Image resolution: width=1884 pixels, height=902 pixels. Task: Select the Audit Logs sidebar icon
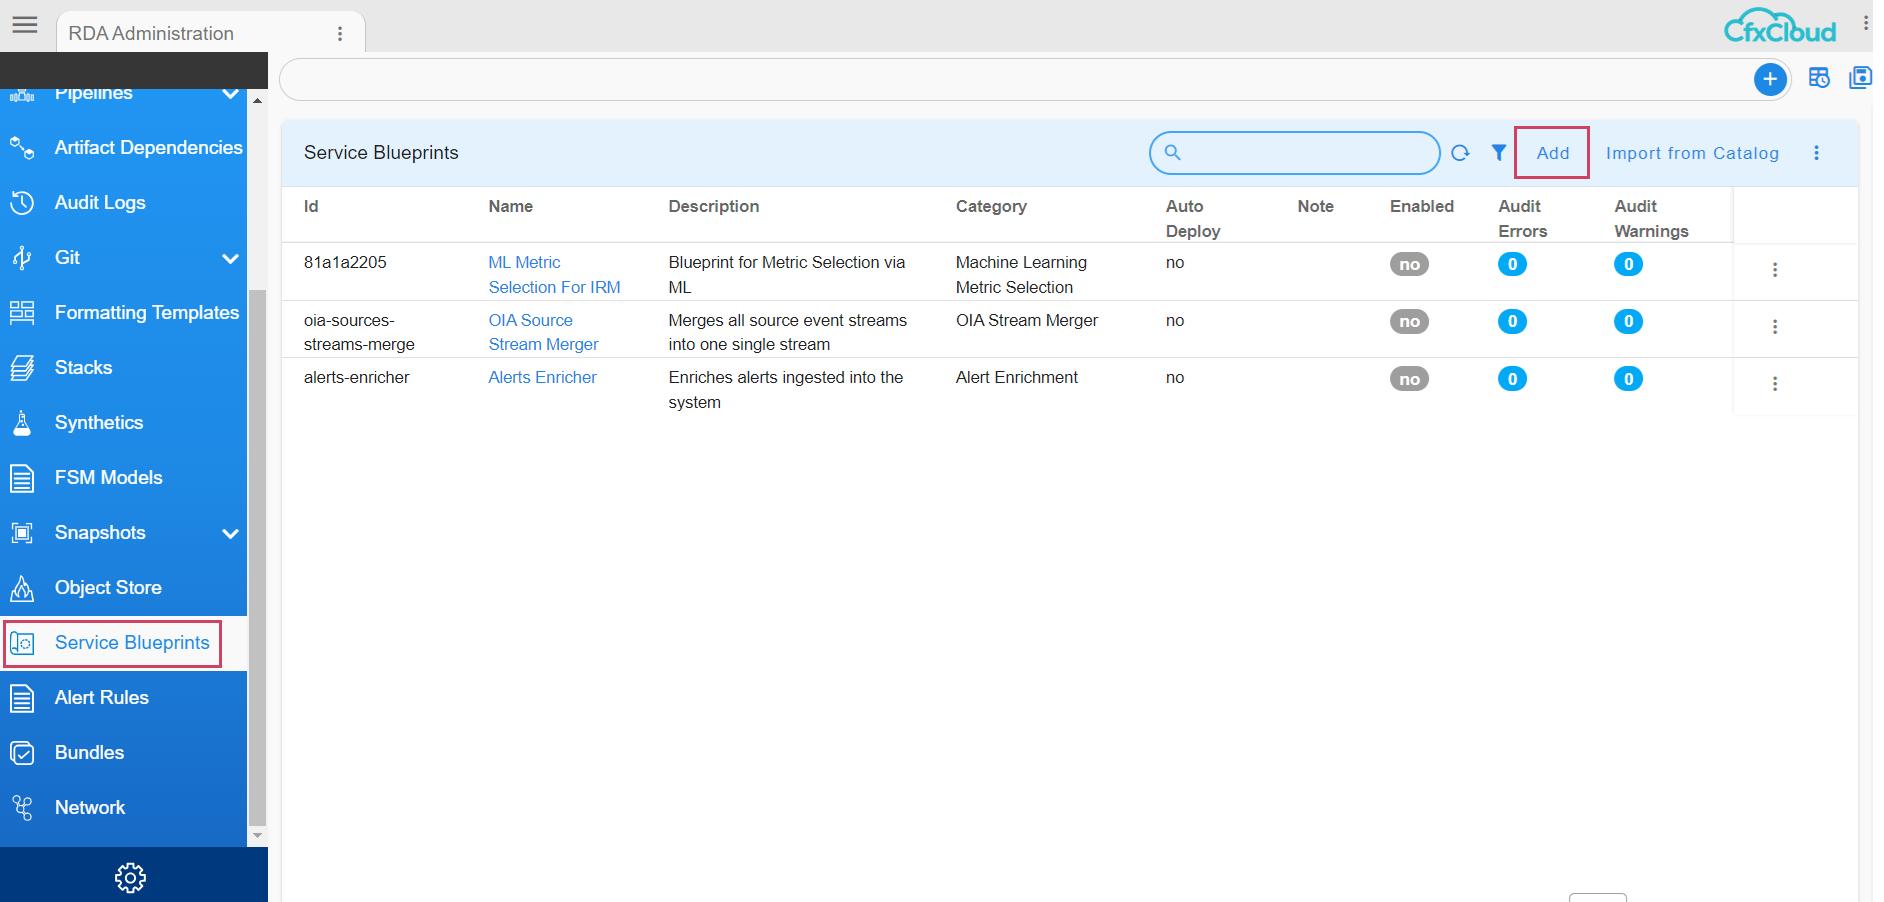pyautogui.click(x=22, y=203)
